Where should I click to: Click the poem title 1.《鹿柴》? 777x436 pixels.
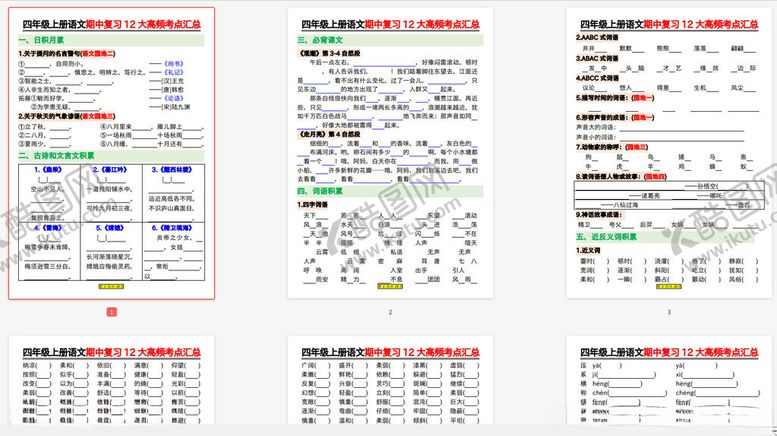coord(48,169)
